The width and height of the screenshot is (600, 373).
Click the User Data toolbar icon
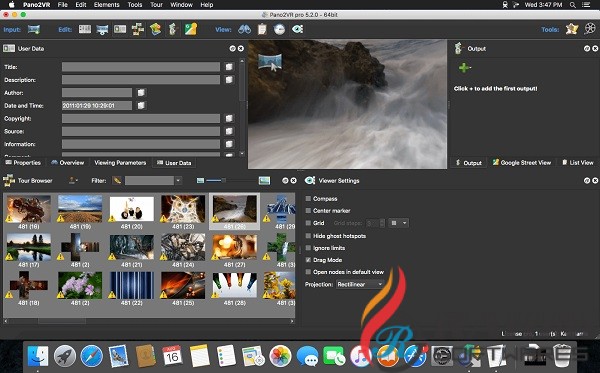point(120,29)
